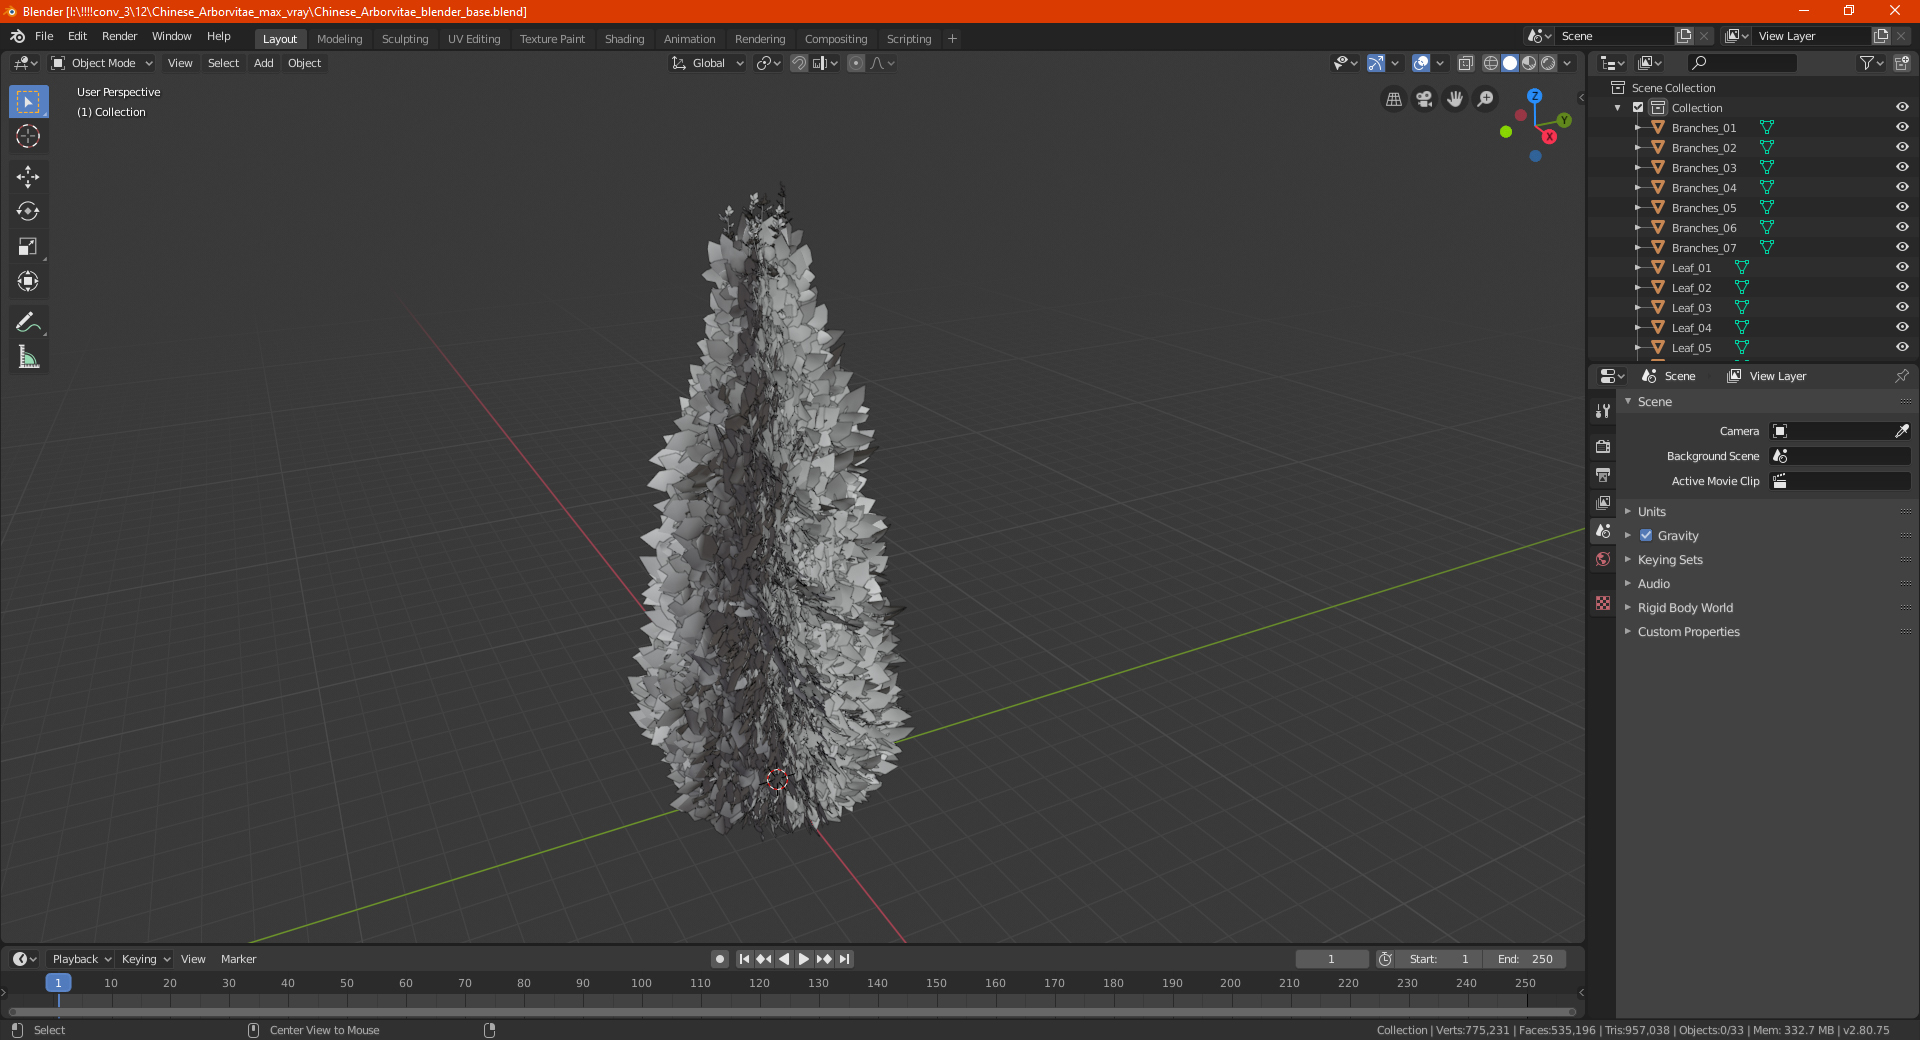The width and height of the screenshot is (1920, 1040).
Task: Expand Branches_02 in the outliner
Action: point(1638,147)
